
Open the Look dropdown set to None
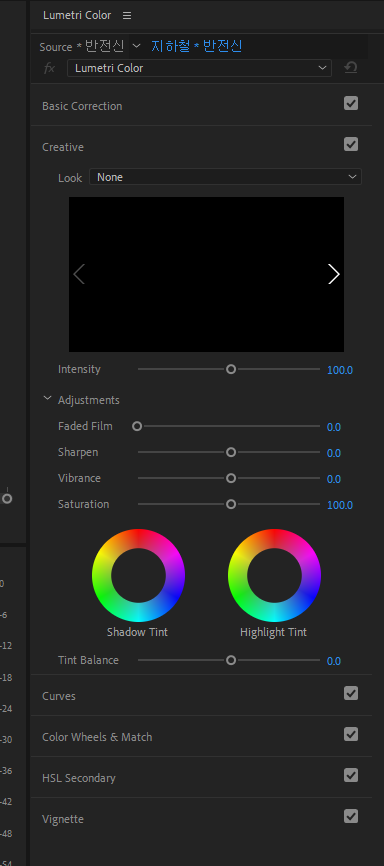(225, 177)
